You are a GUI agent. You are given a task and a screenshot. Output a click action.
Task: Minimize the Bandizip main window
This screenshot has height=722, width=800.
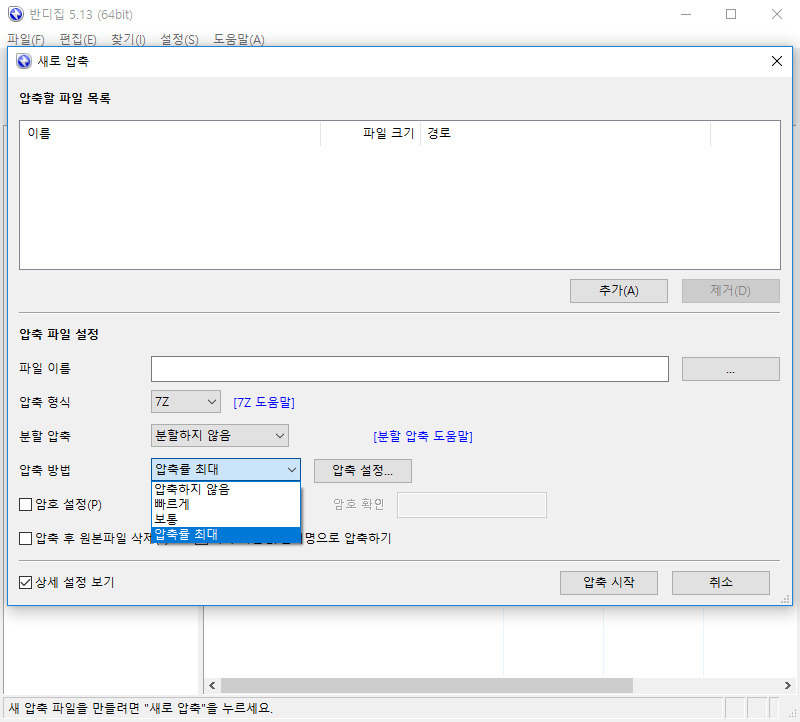tap(686, 14)
